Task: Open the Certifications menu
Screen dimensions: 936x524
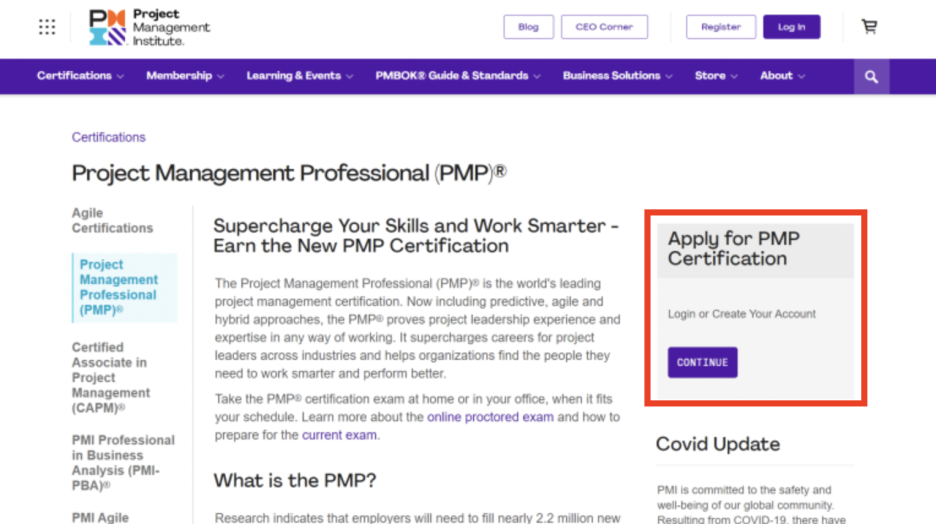Action: [x=74, y=76]
